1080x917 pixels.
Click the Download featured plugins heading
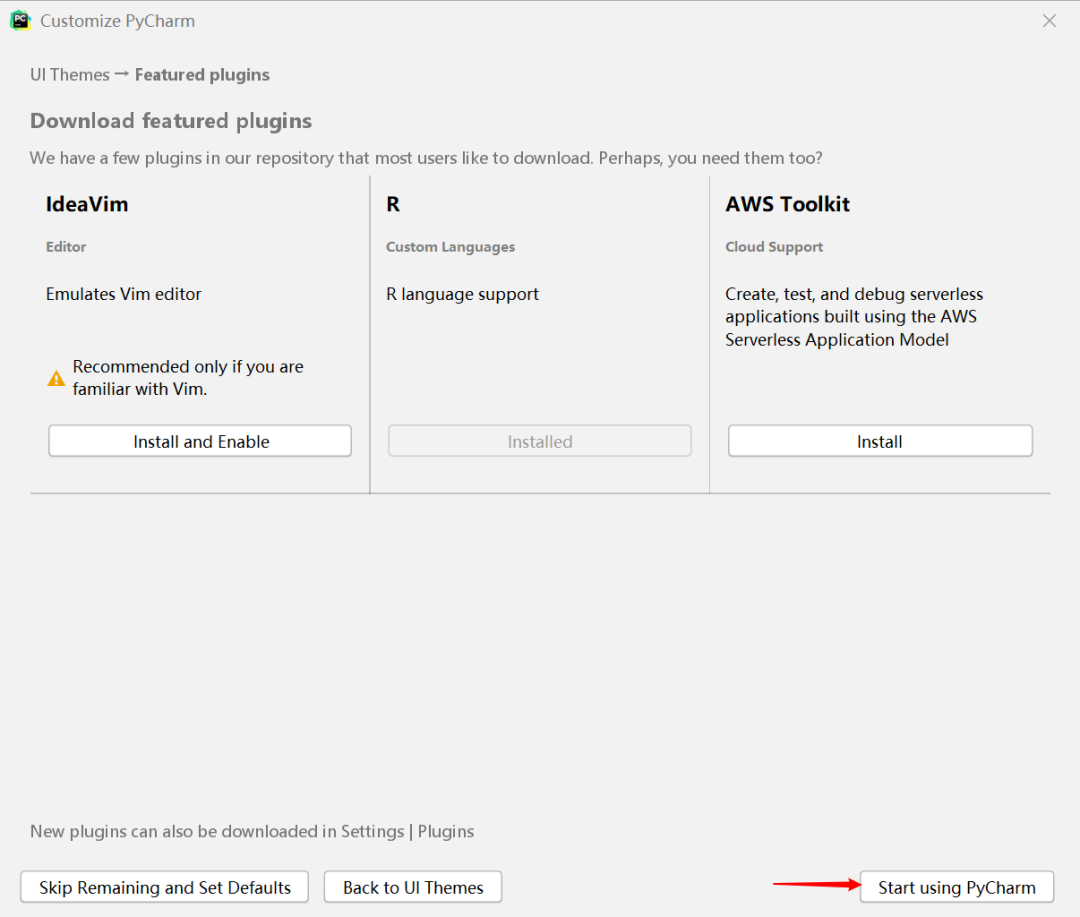(171, 121)
